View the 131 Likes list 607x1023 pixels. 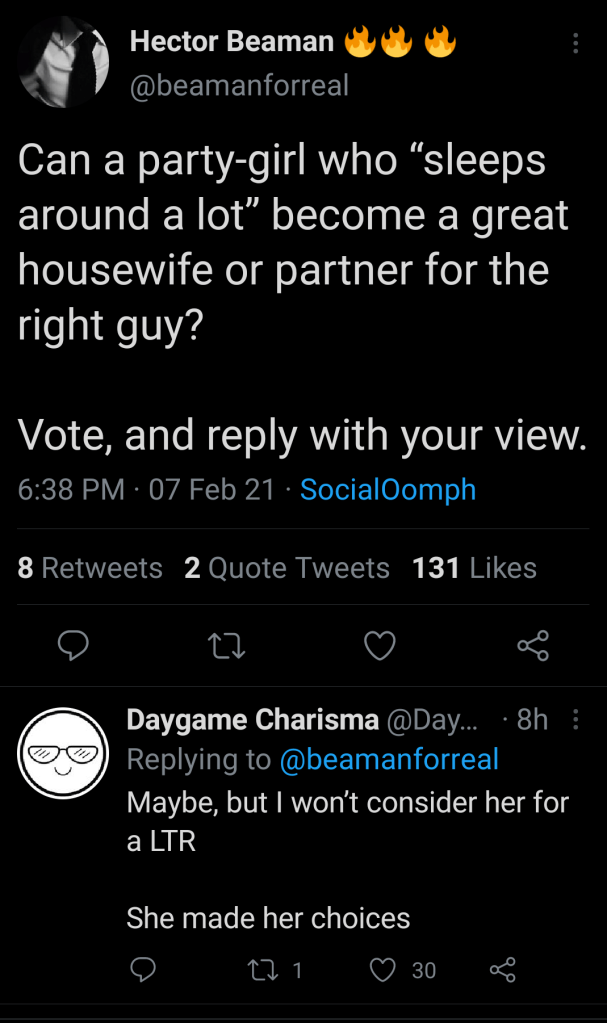coord(474,568)
